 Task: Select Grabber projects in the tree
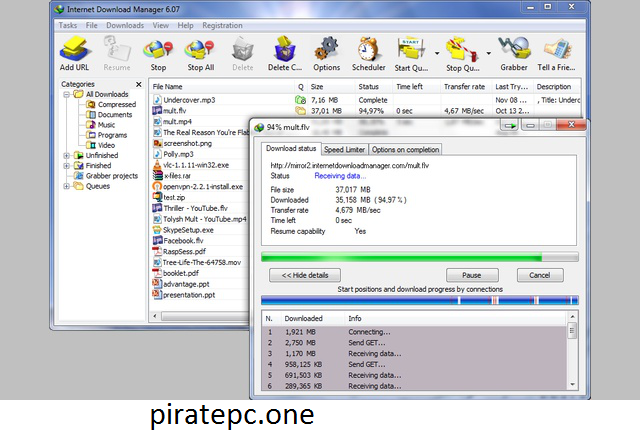(106, 176)
